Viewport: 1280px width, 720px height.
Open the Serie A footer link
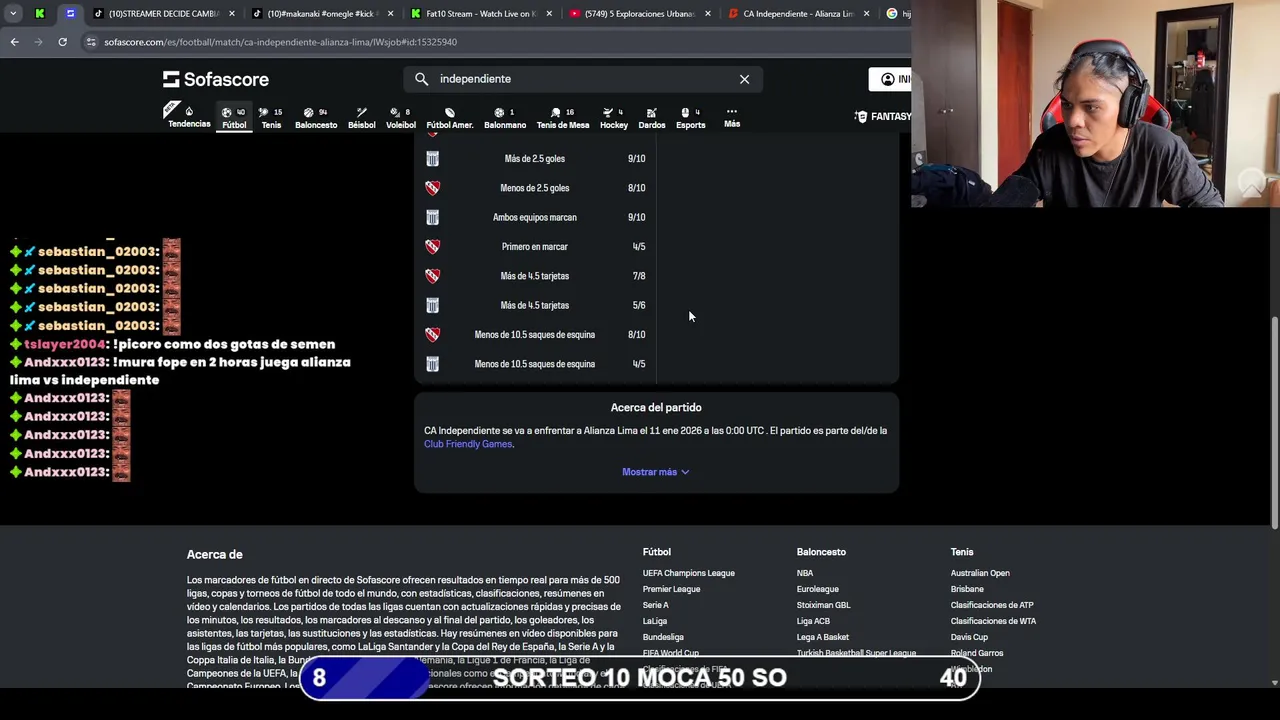(655, 605)
